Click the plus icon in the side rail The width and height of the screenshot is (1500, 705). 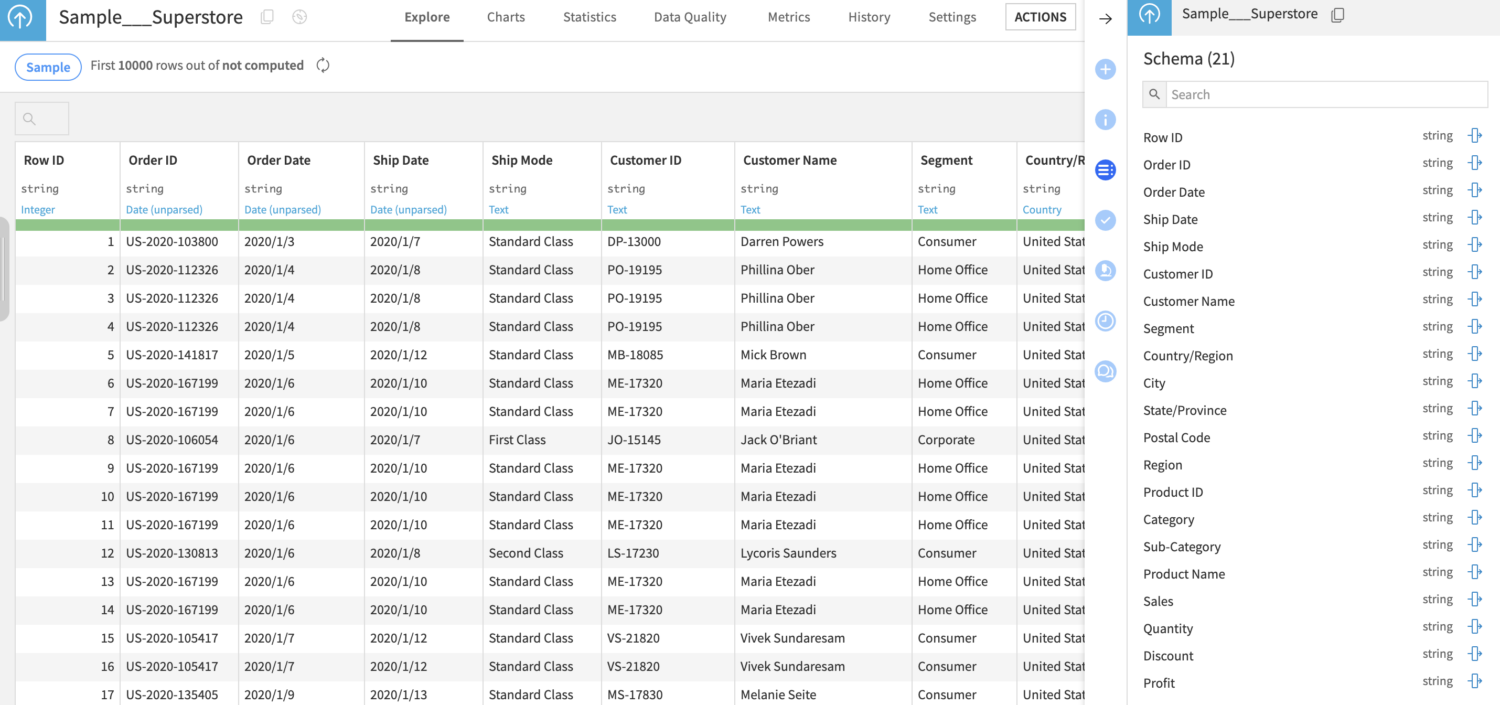1105,69
